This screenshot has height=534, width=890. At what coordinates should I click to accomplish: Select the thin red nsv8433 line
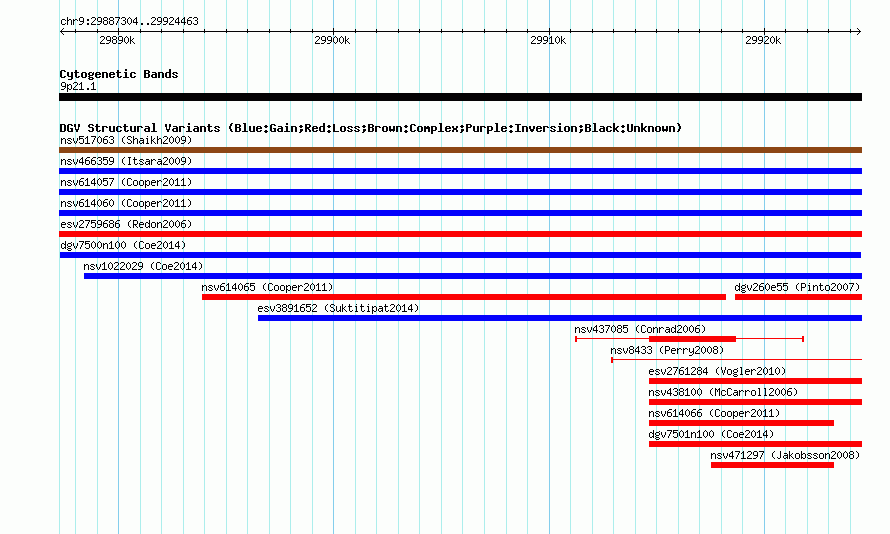(x=737, y=360)
